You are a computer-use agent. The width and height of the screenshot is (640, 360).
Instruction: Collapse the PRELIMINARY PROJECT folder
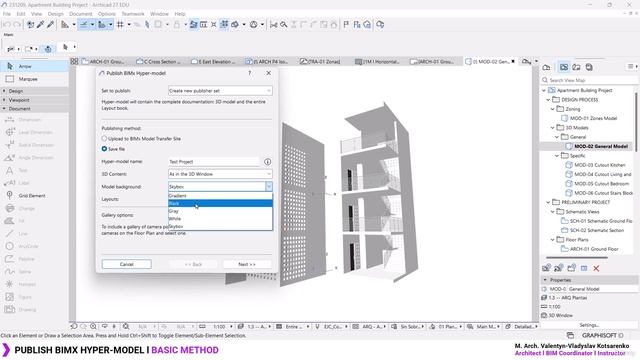pyautogui.click(x=548, y=202)
